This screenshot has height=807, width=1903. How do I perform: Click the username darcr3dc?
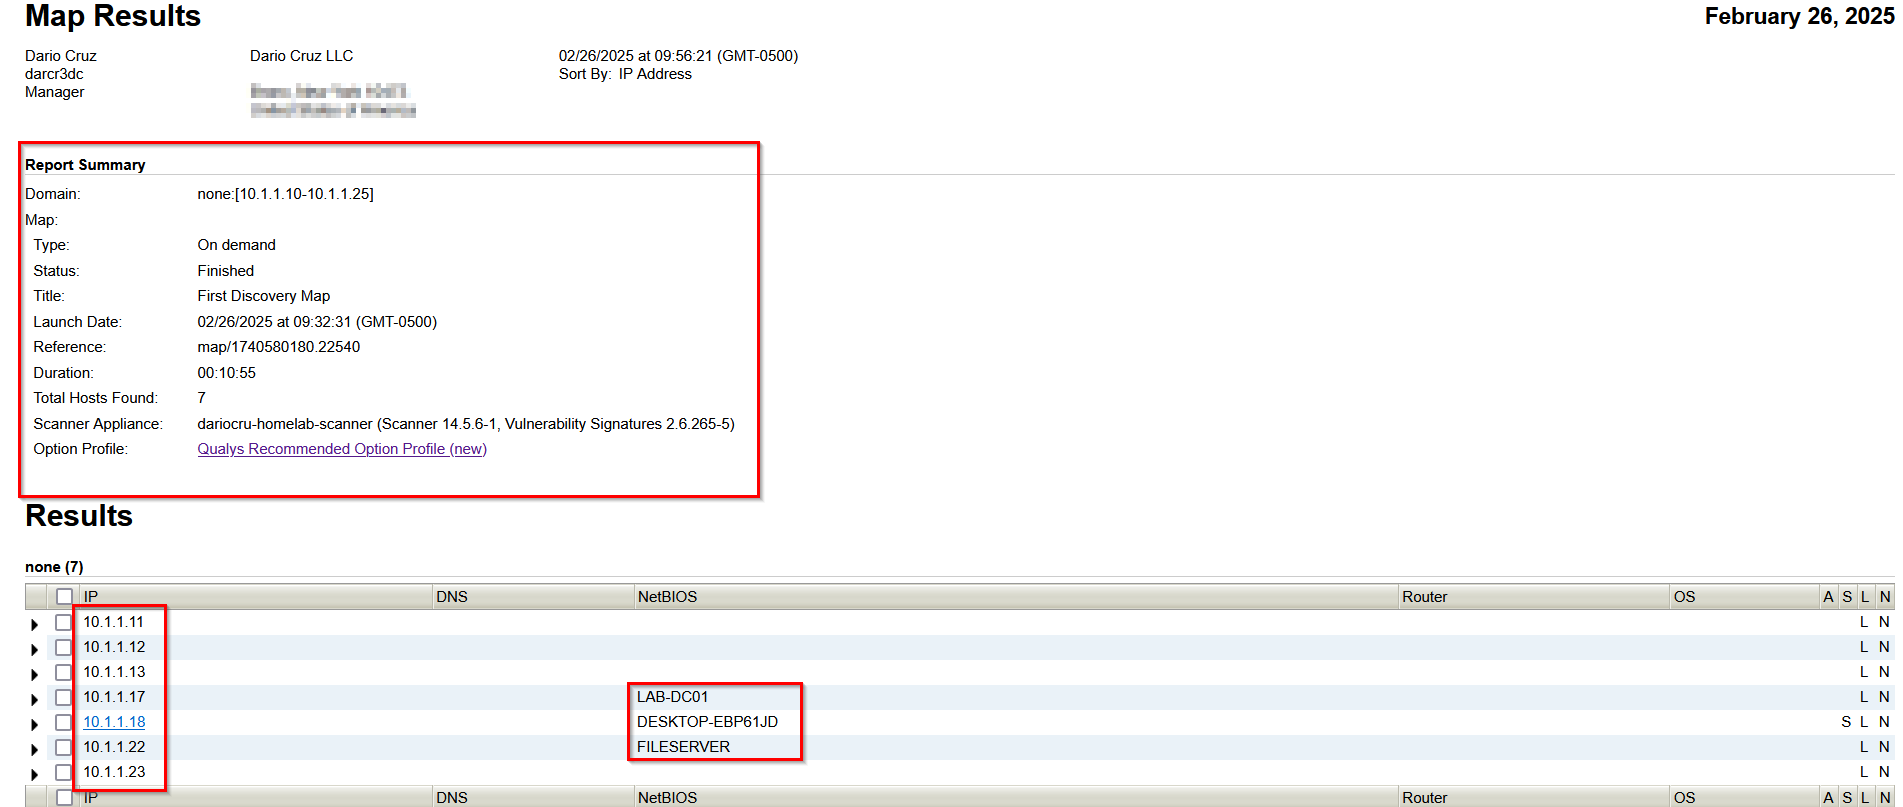[54, 74]
